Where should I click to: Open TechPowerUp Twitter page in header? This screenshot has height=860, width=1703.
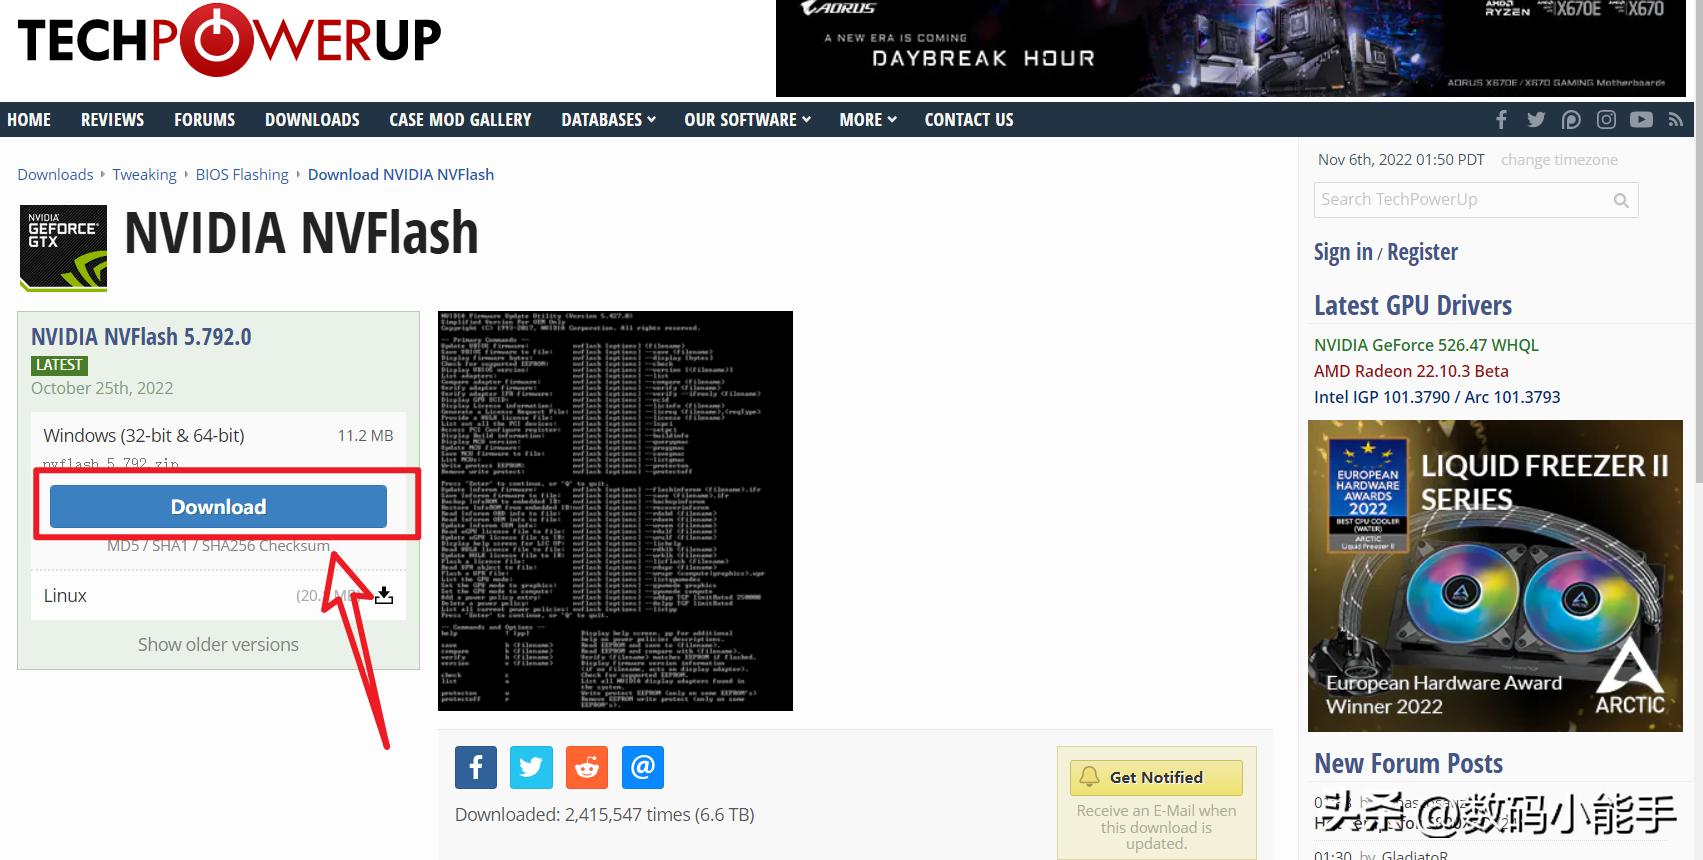1536,120
